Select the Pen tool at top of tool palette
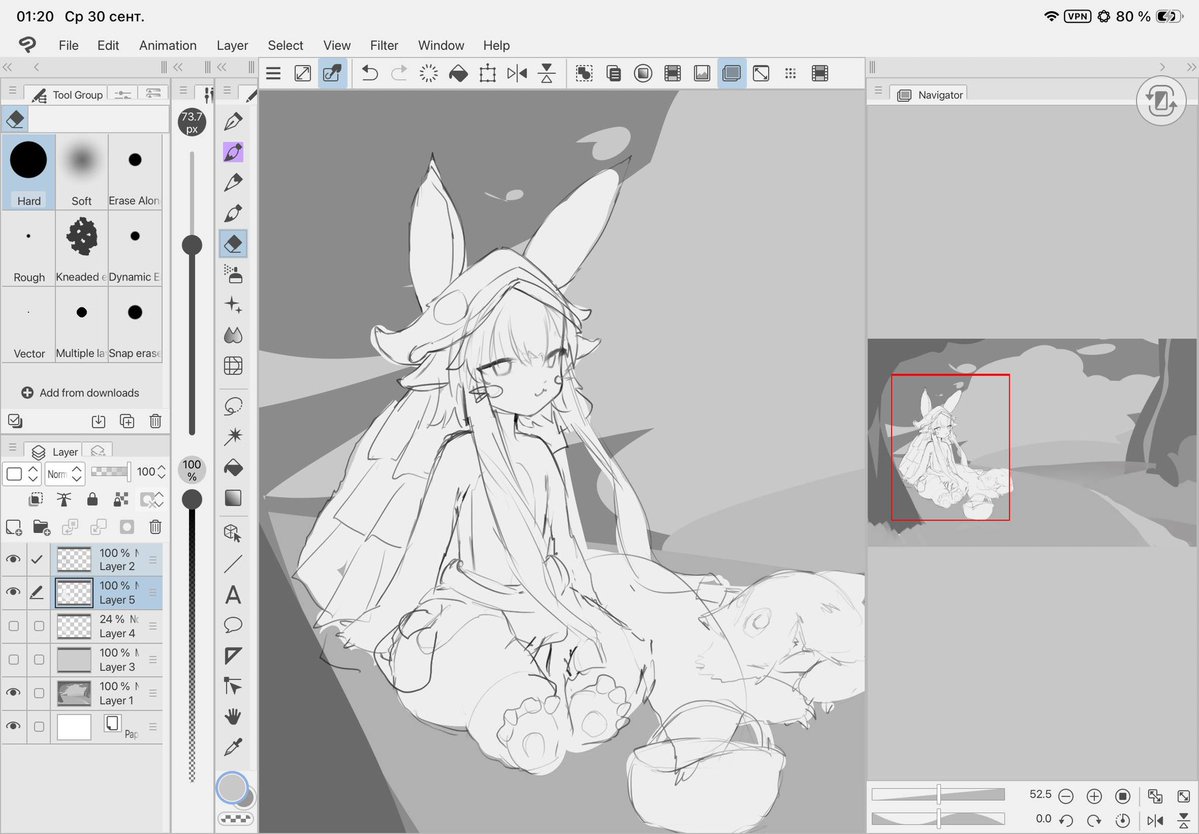The width and height of the screenshot is (1199, 834). tap(233, 121)
